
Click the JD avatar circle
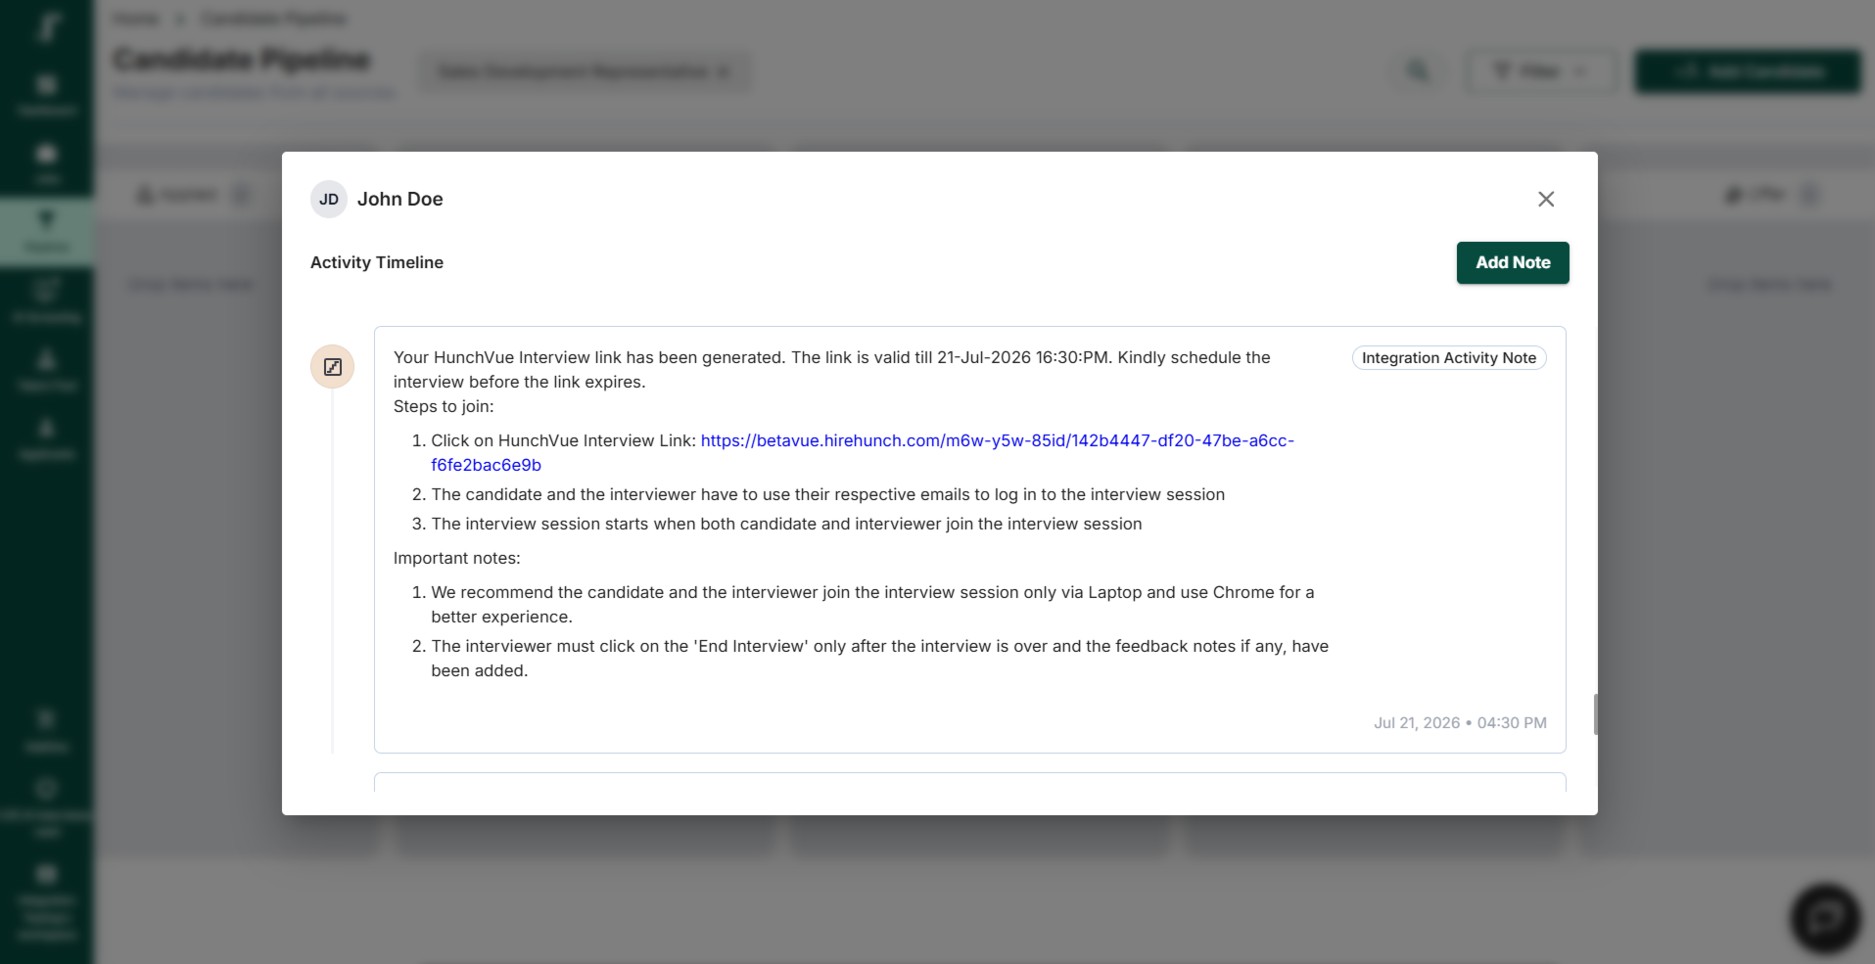[x=328, y=199]
